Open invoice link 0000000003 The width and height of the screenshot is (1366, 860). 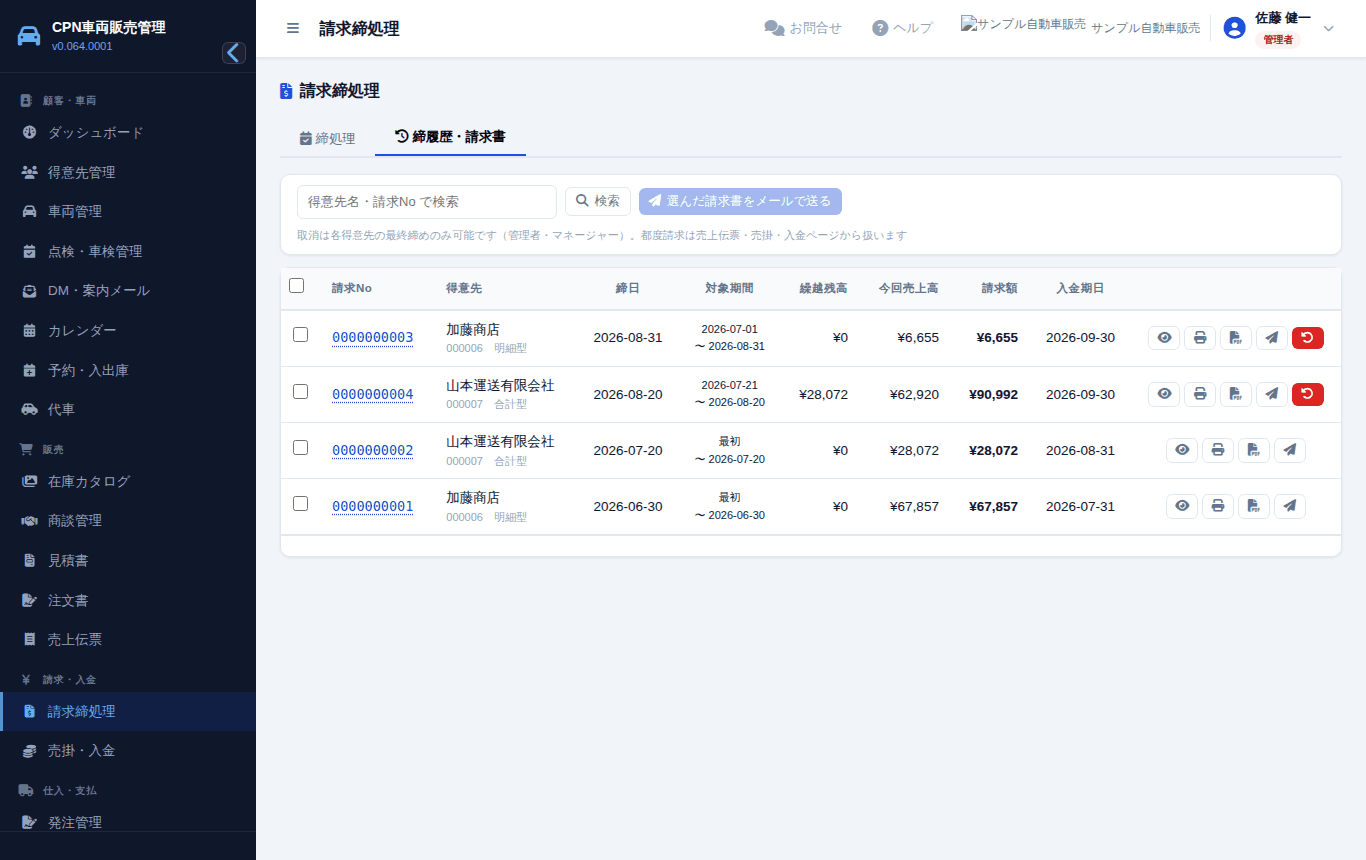coord(372,338)
